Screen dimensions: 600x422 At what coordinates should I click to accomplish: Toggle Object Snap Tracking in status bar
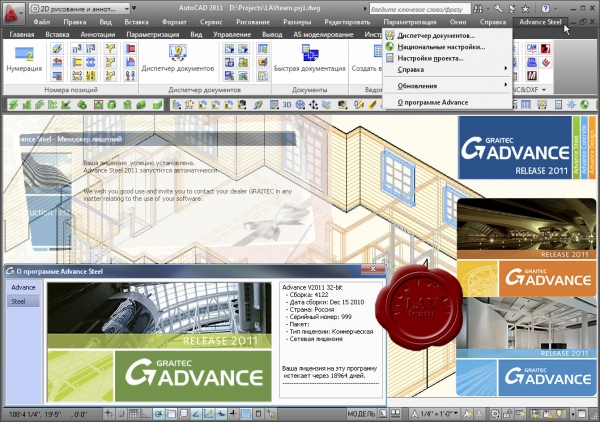coord(196,414)
